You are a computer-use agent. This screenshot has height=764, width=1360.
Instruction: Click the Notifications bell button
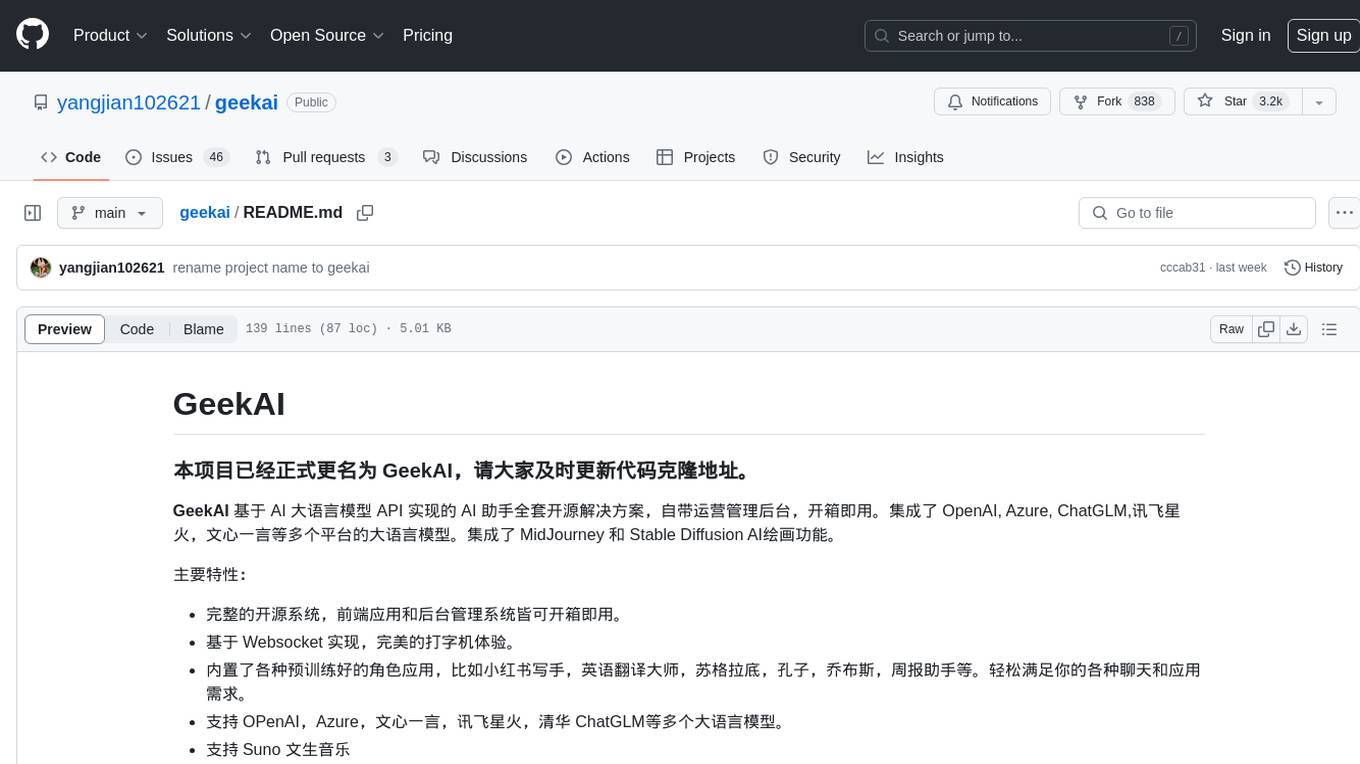993,102
